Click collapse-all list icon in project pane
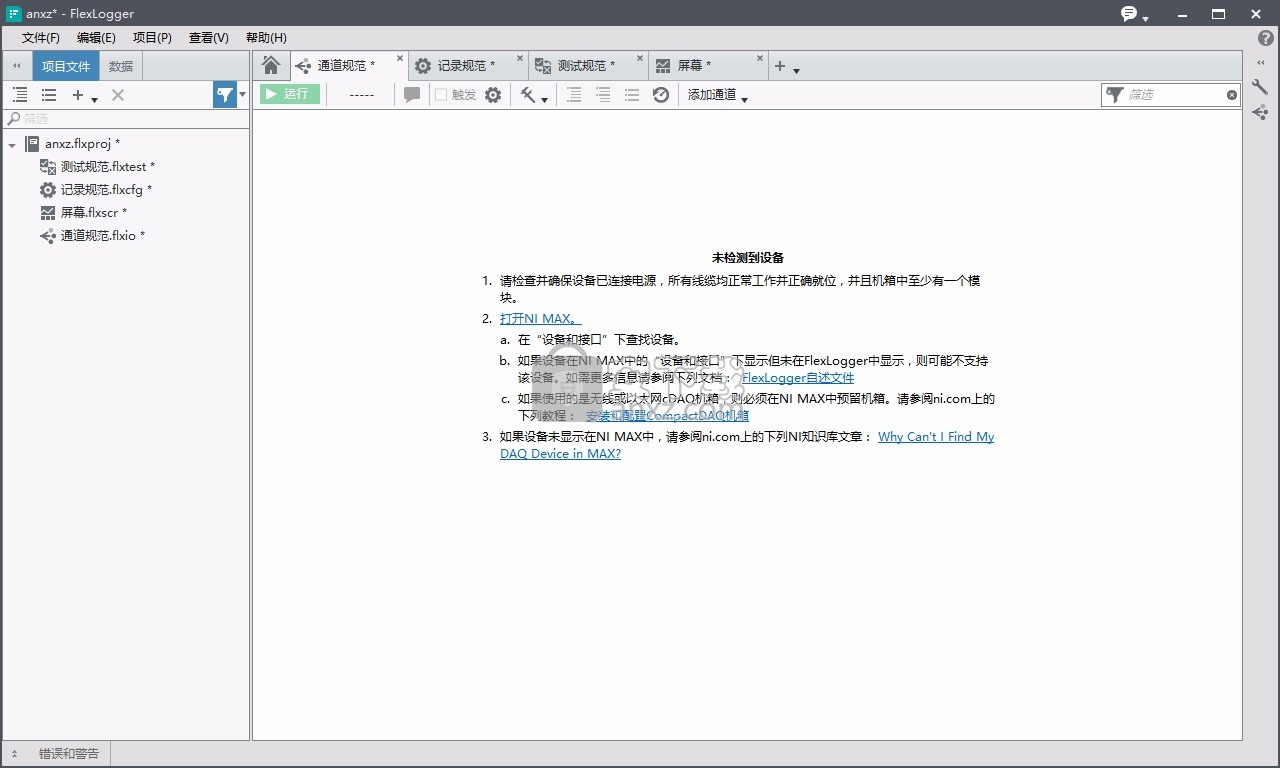 tap(48, 95)
